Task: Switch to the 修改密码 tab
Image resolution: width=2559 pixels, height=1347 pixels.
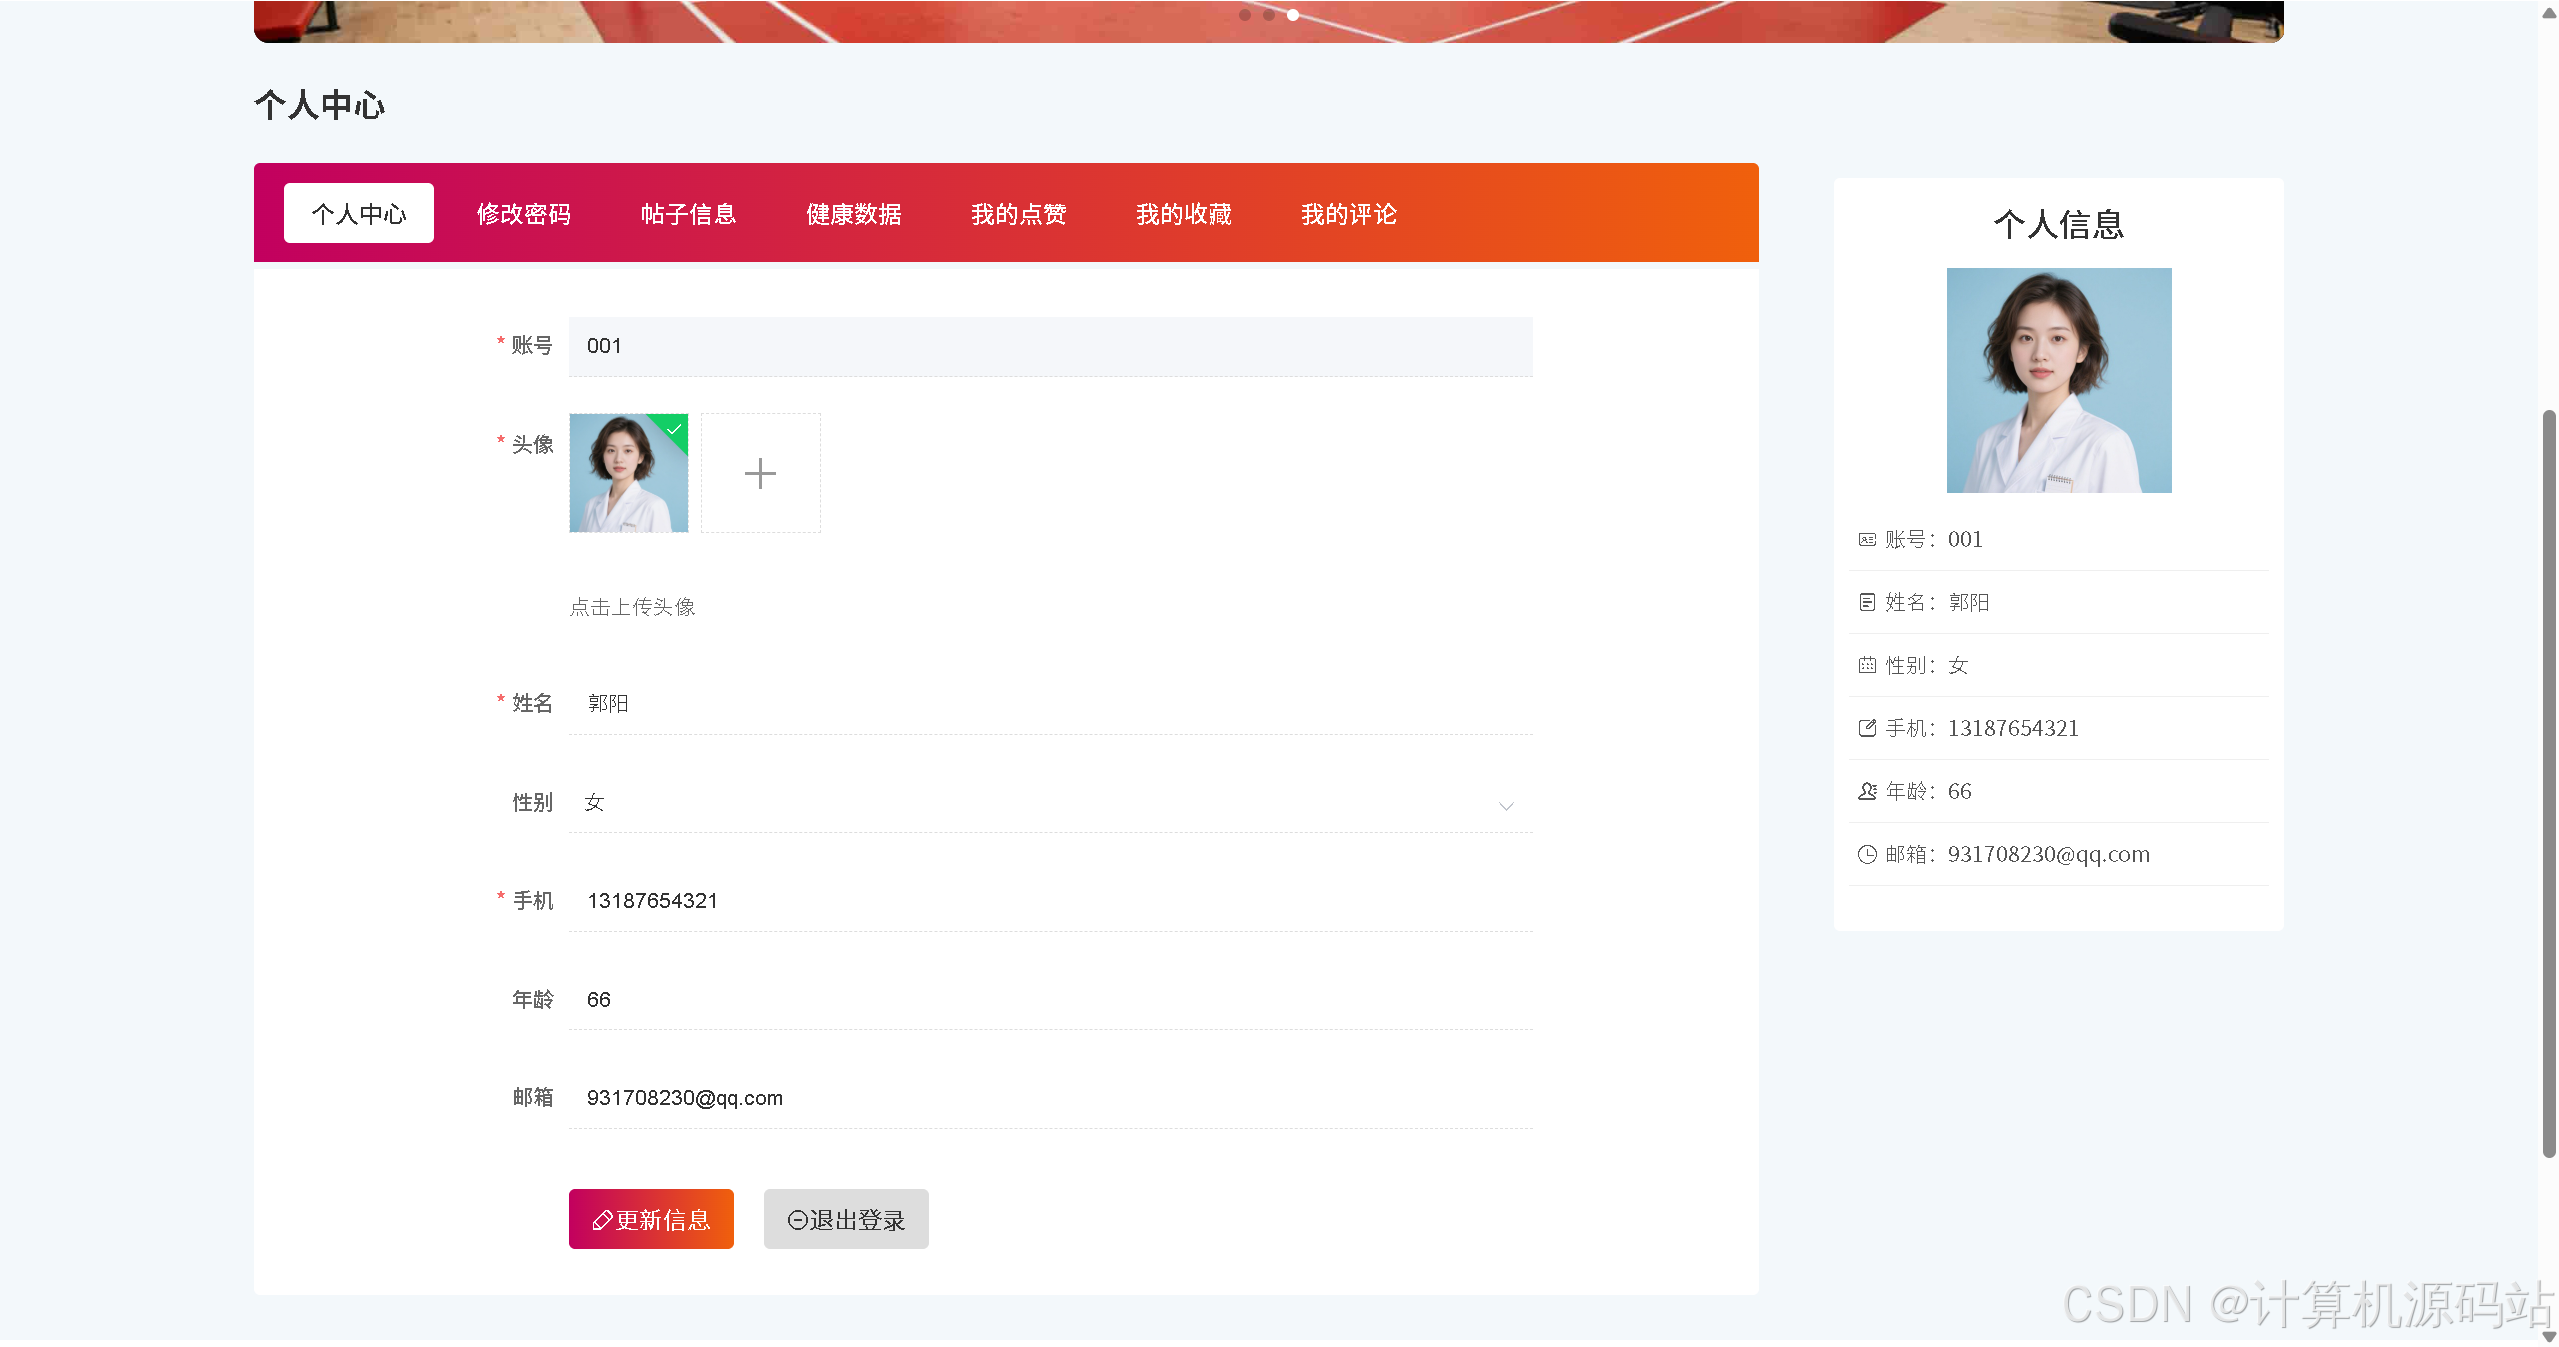Action: pos(523,213)
